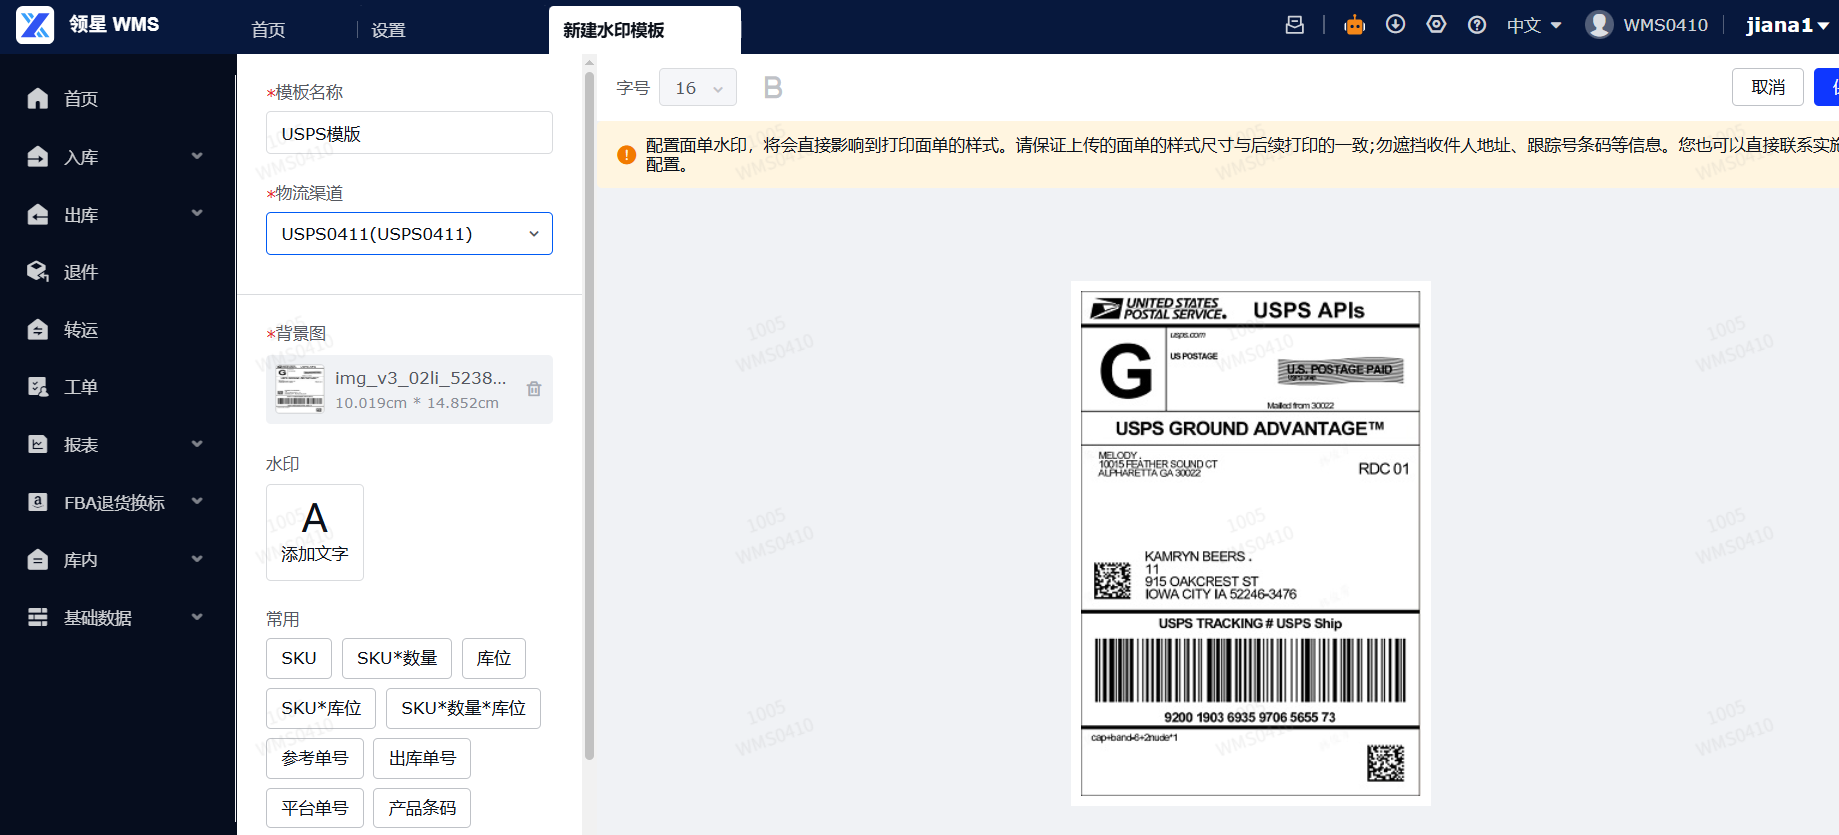Expand the 报表 menu chevron
The width and height of the screenshot is (1839, 835).
pyautogui.click(x=197, y=444)
